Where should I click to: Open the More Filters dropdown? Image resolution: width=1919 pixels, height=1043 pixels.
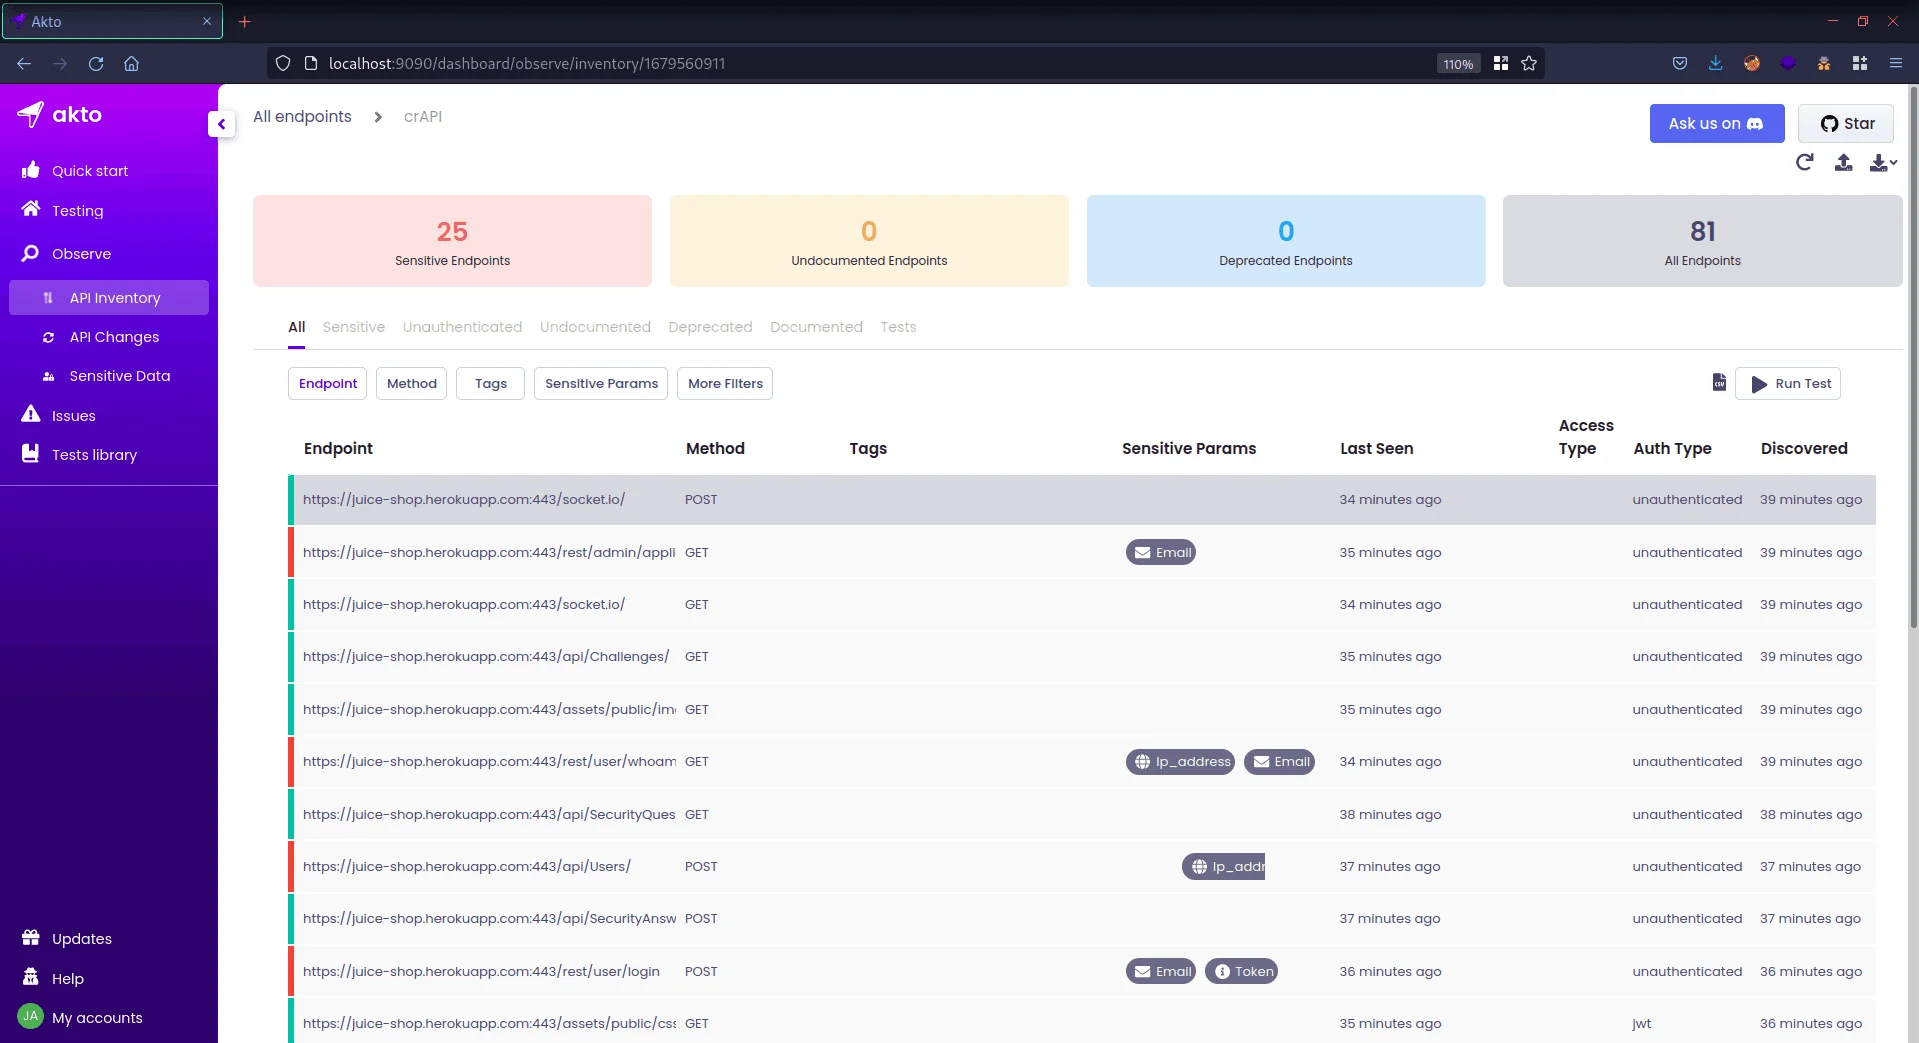(724, 383)
